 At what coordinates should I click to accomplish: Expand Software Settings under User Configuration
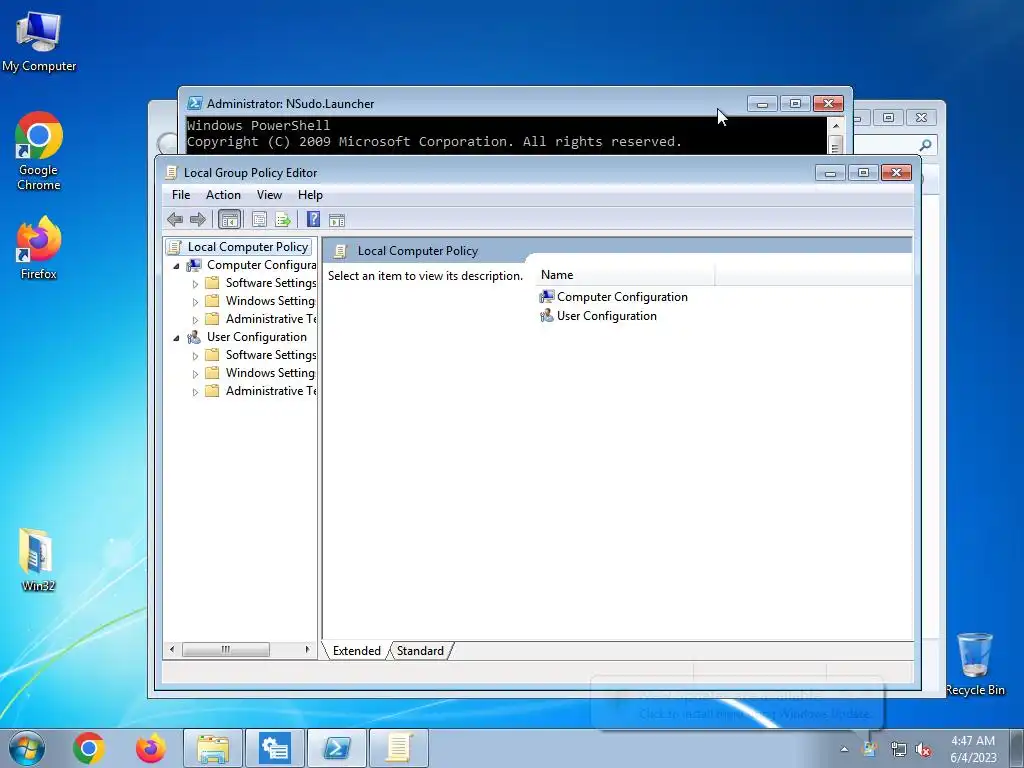195,356
